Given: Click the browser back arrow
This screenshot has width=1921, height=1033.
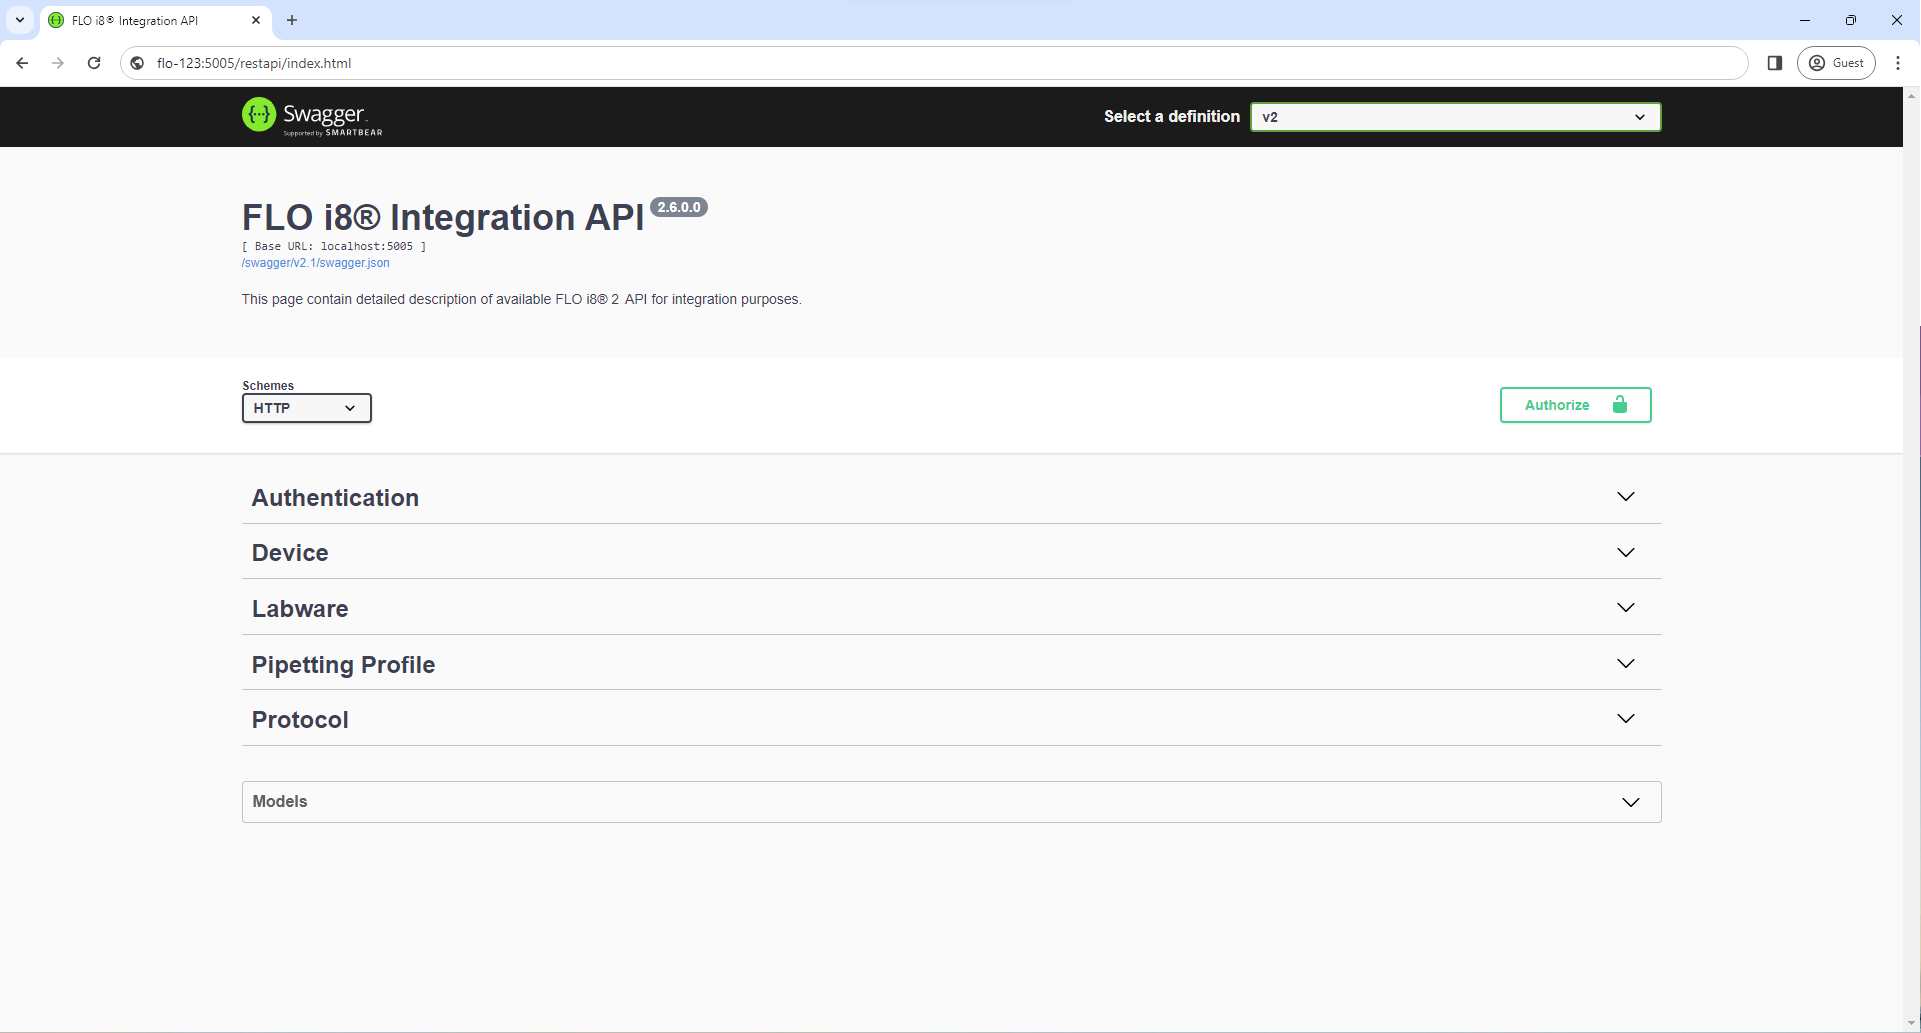Looking at the screenshot, I should coord(22,63).
